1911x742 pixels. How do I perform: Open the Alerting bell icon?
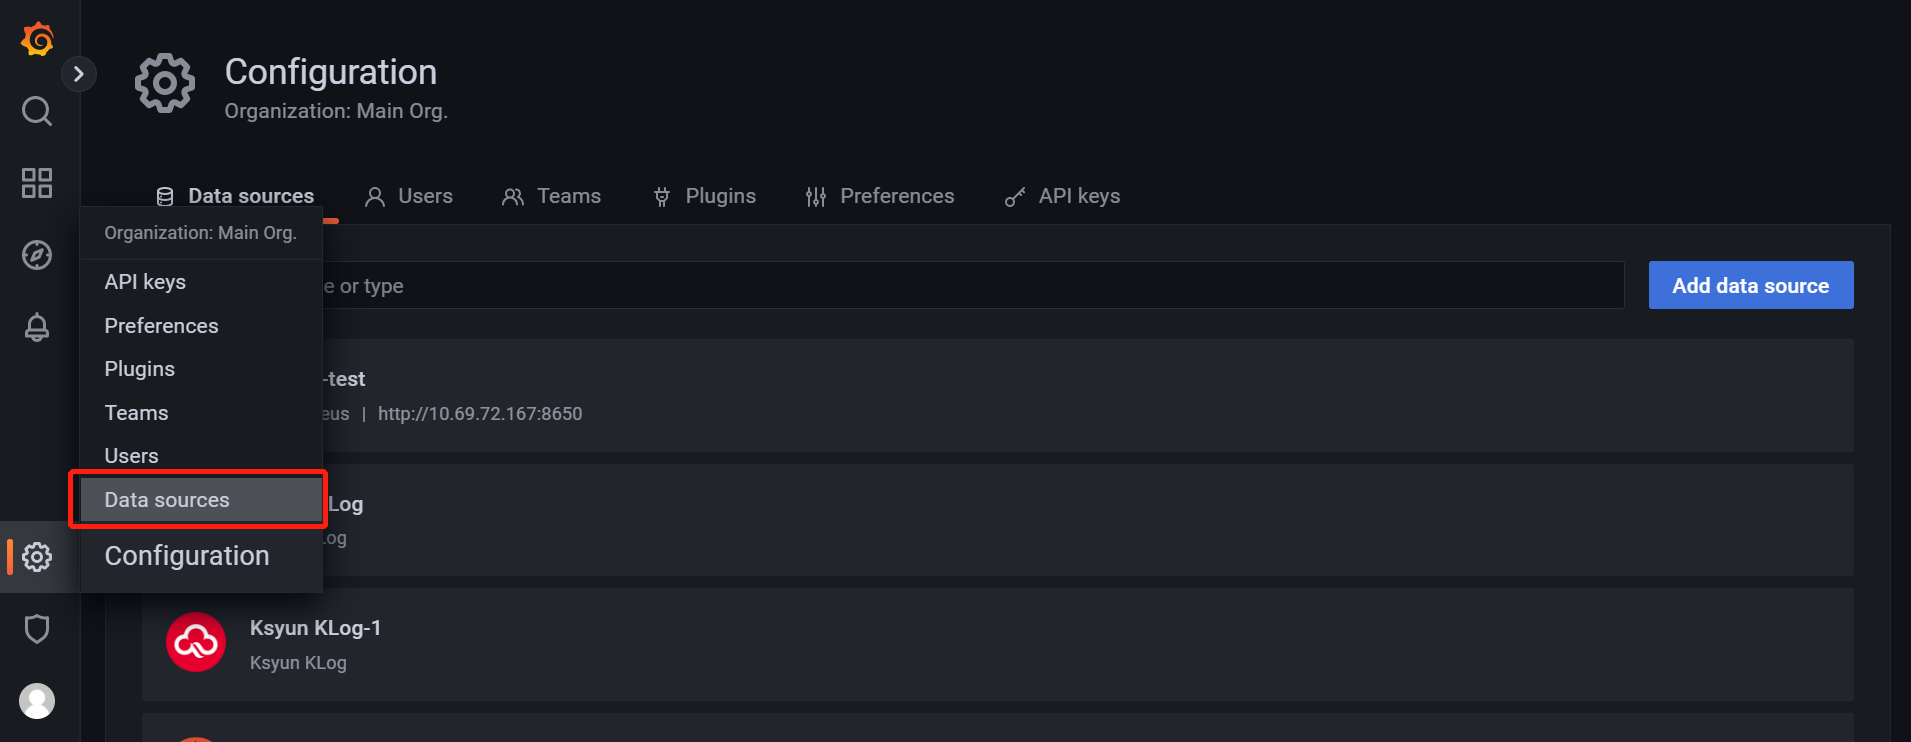37,327
